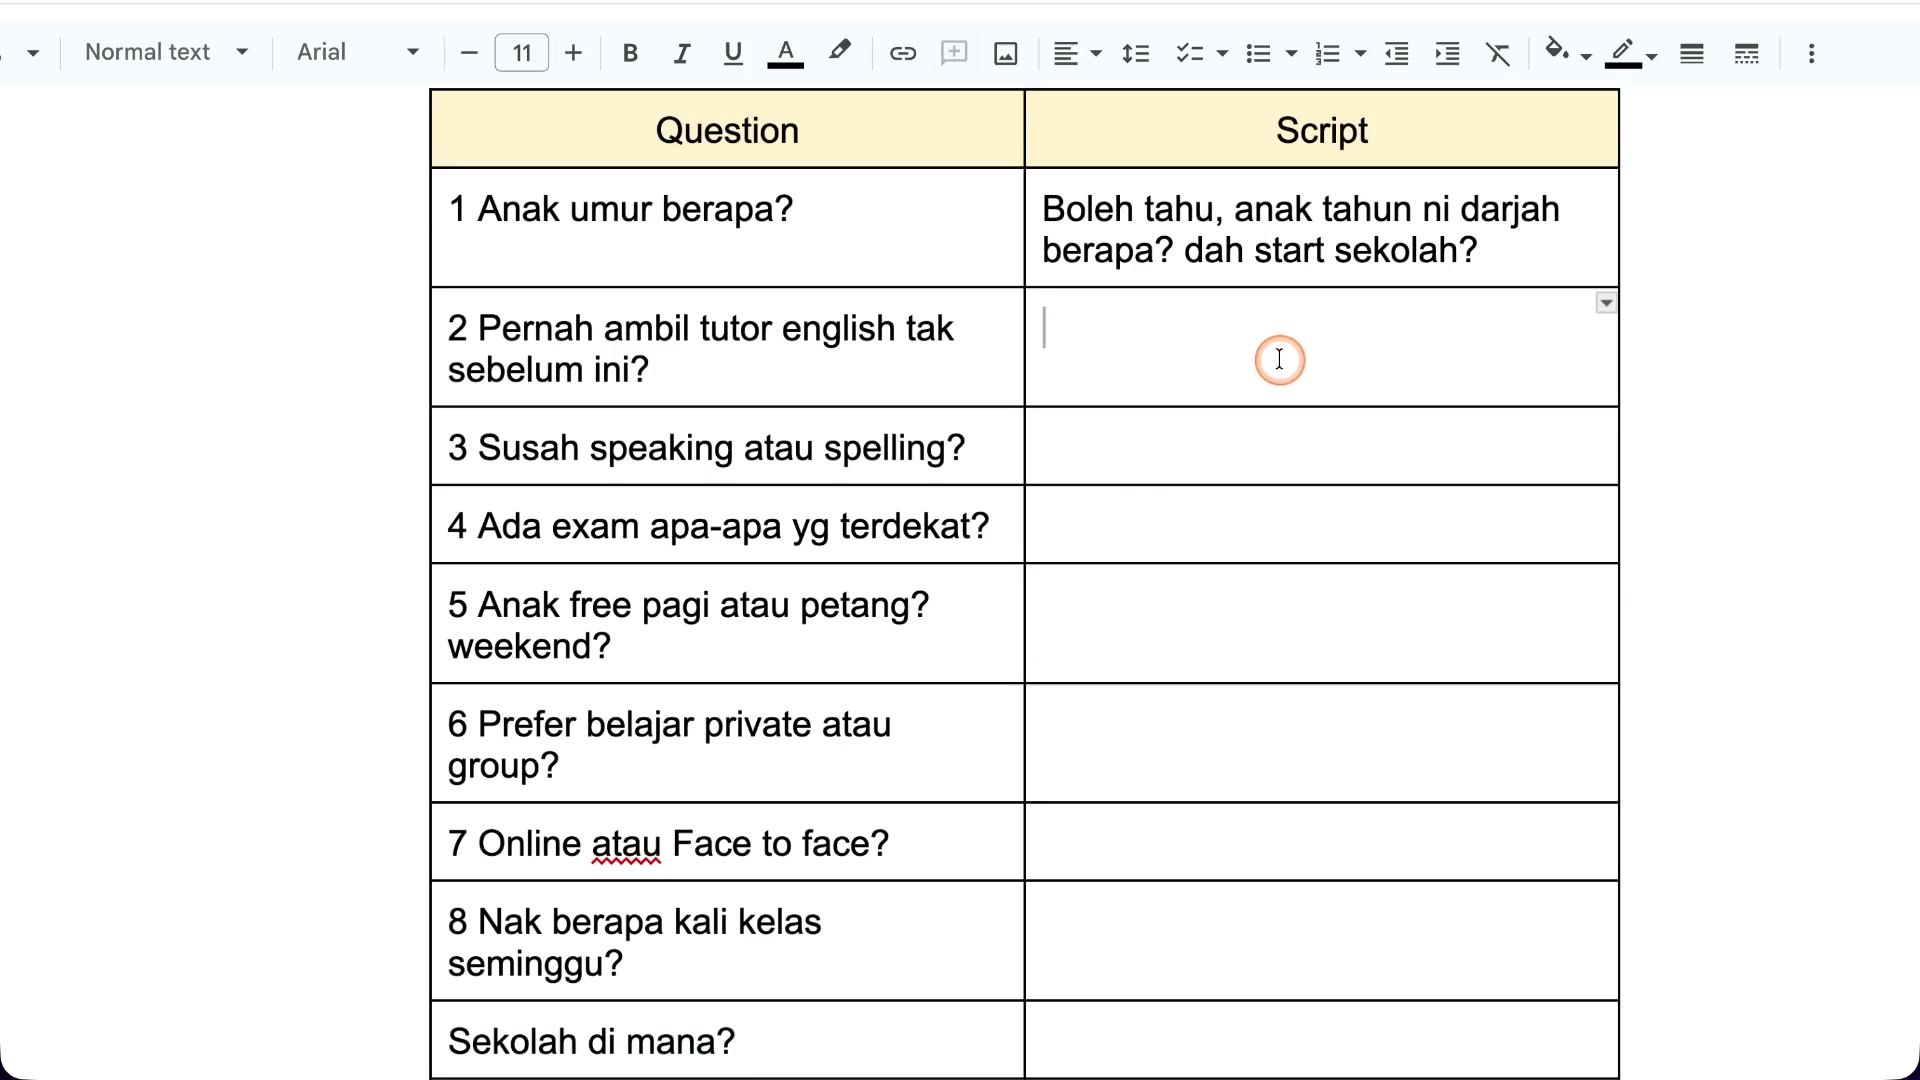Increase the indent

tap(1447, 53)
